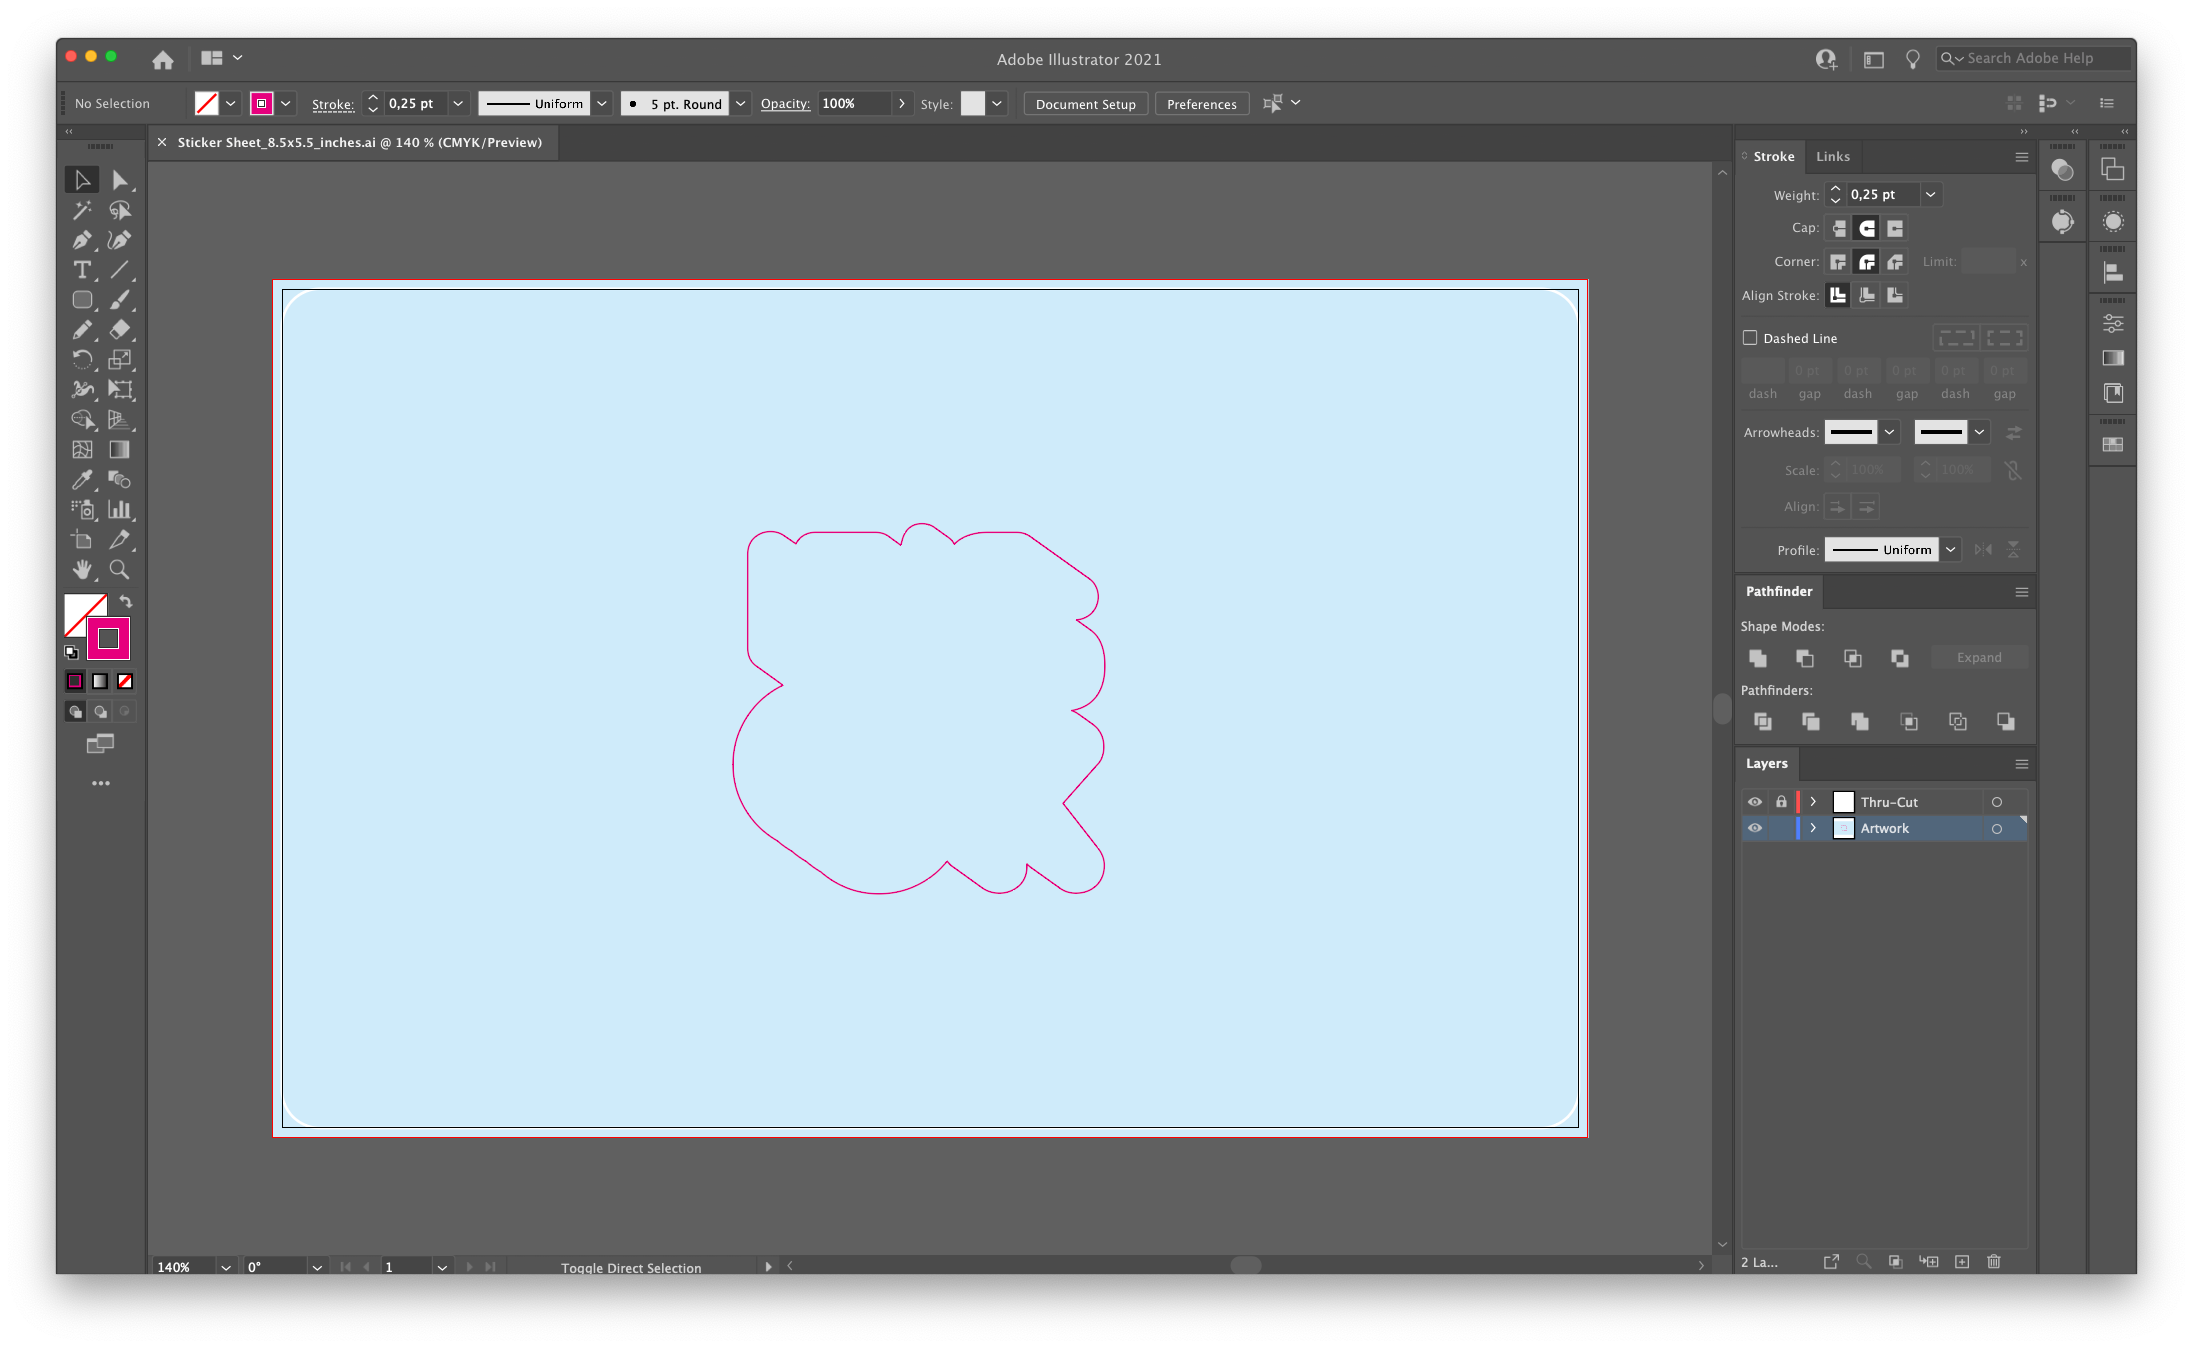Open stroke weight dropdown in control bar

point(458,104)
